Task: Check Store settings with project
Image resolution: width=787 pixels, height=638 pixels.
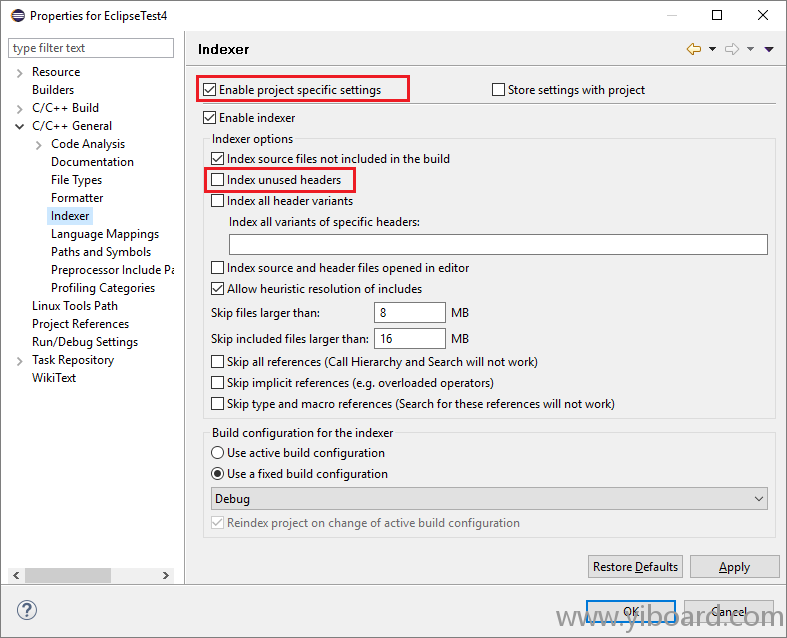Action: click(x=499, y=90)
